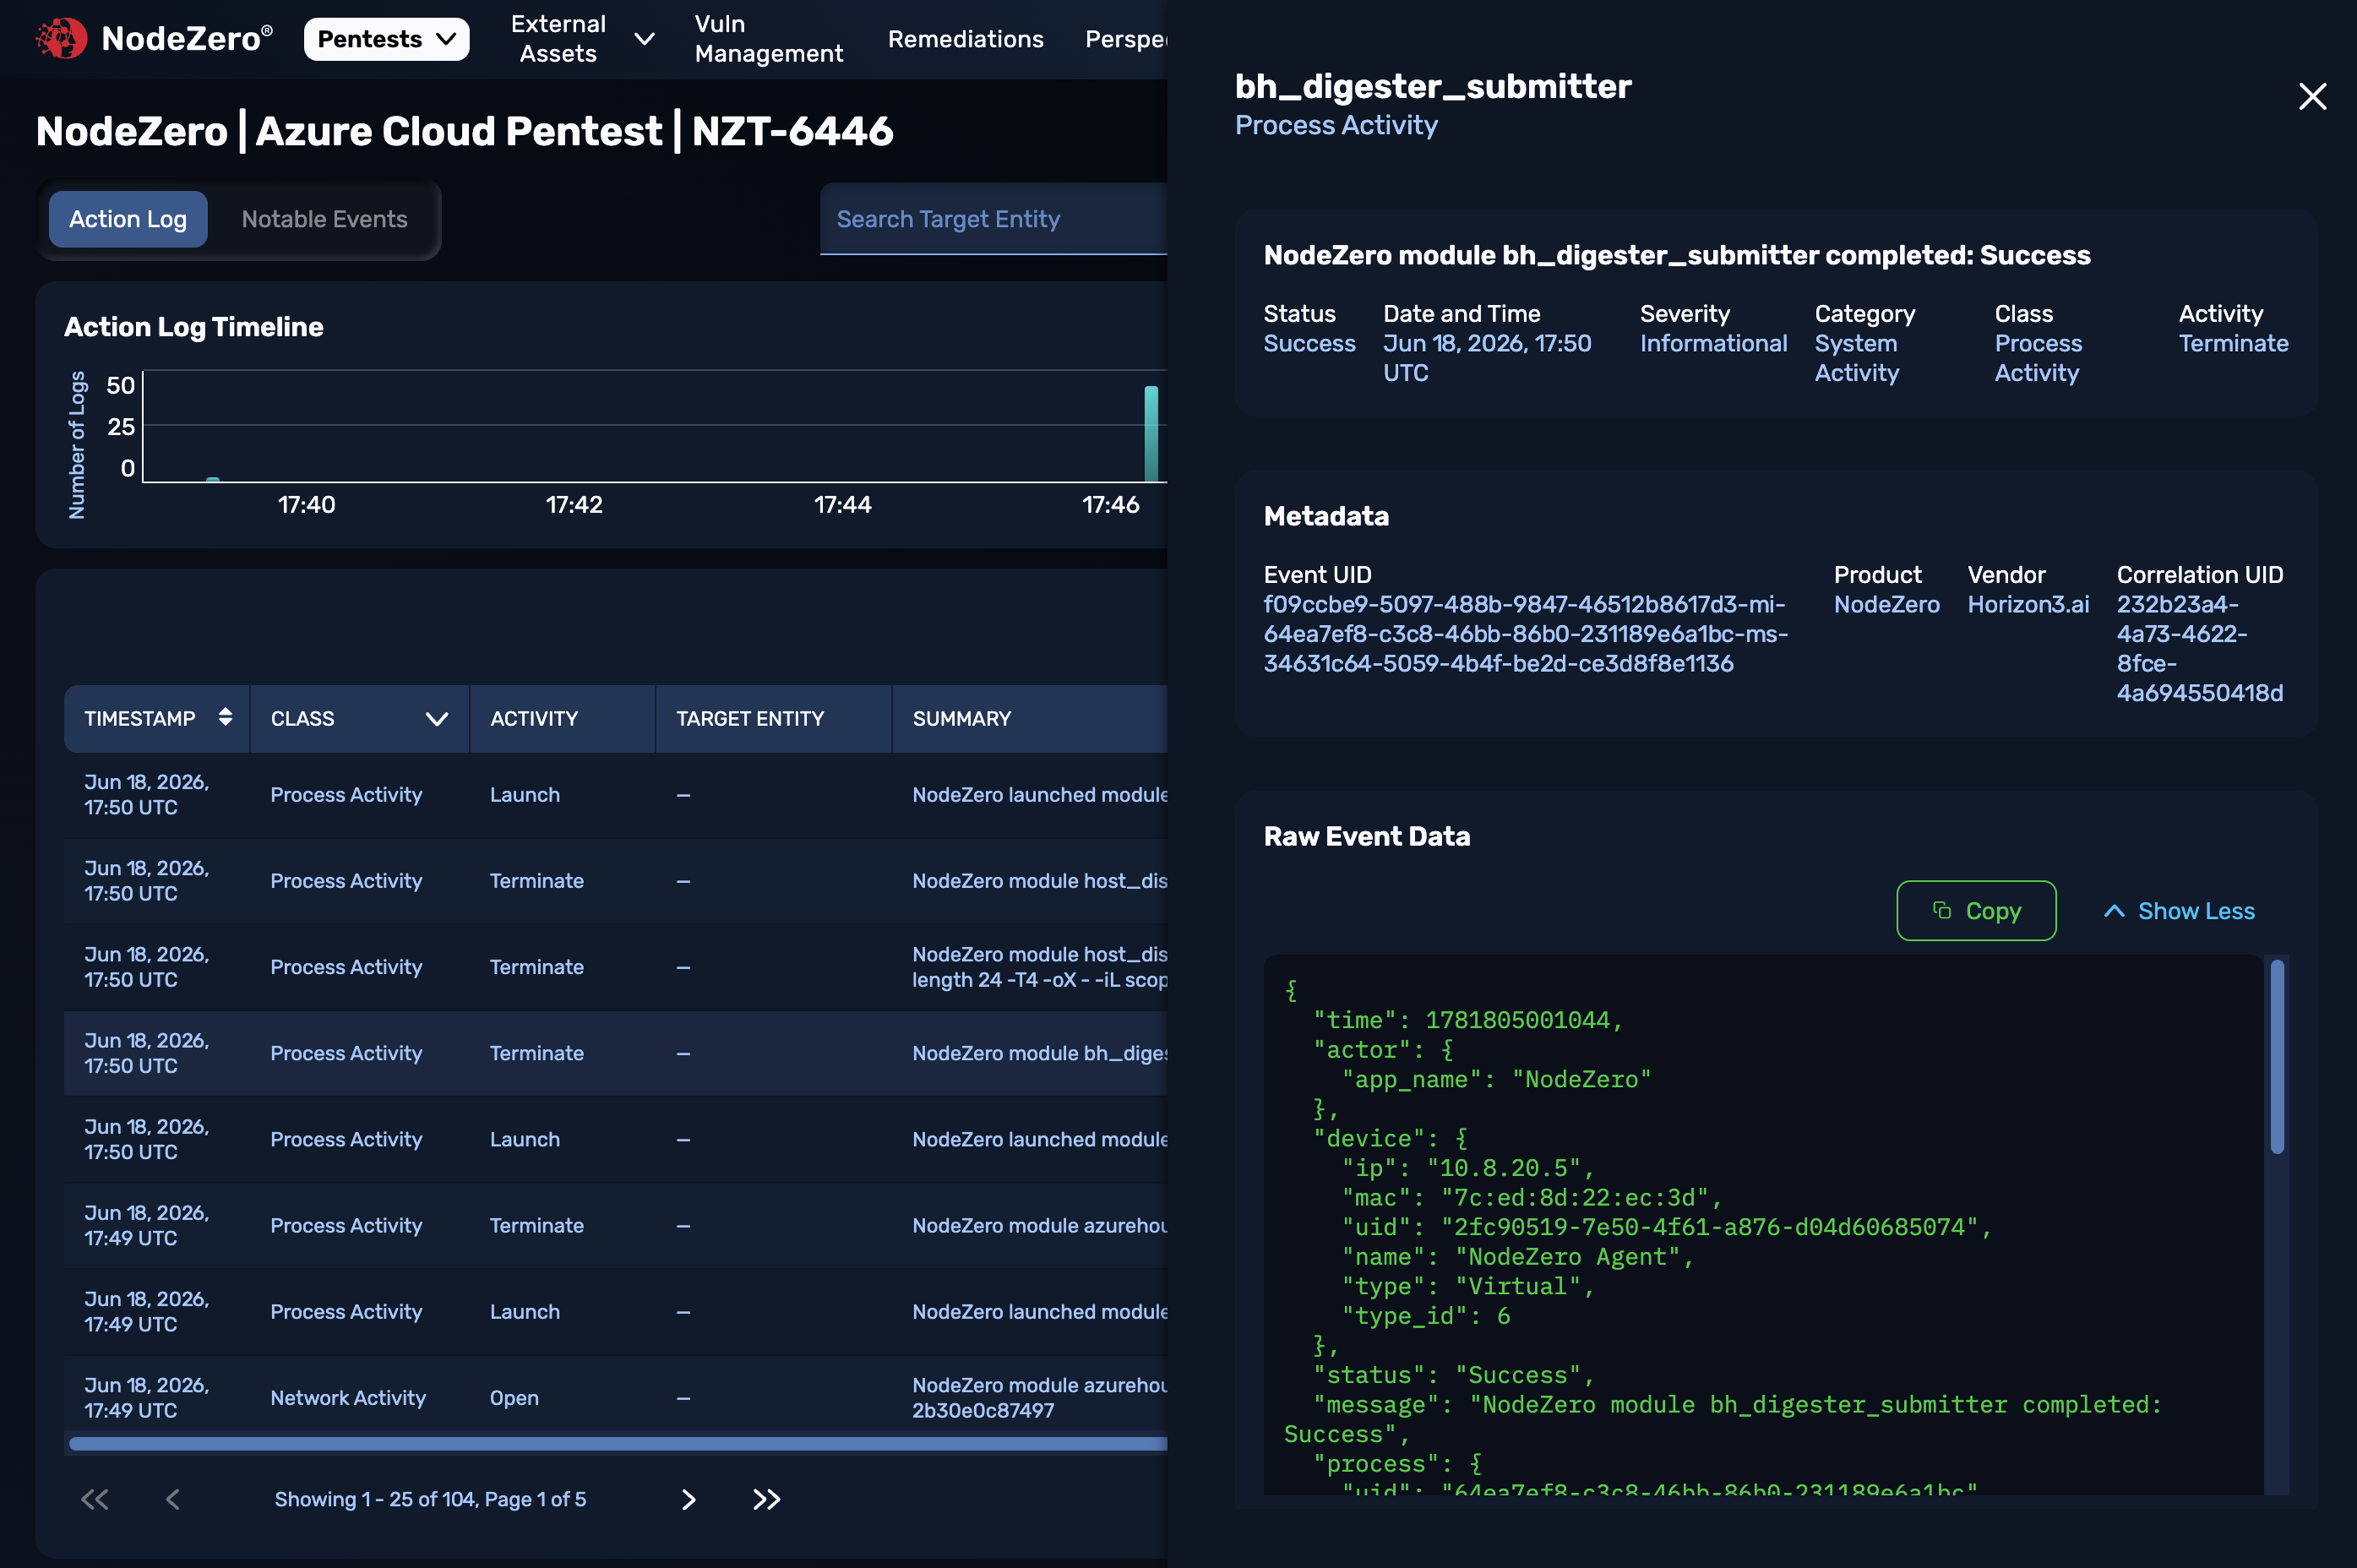
Task: Click the Terminate activity value in the detail panel
Action: pyautogui.click(x=2233, y=344)
